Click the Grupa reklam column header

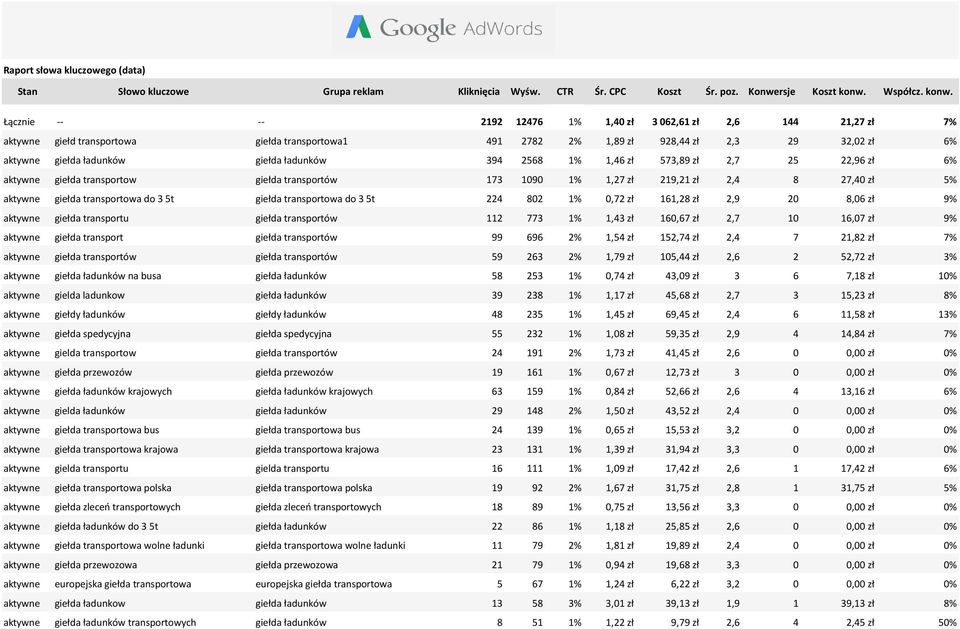tap(353, 92)
